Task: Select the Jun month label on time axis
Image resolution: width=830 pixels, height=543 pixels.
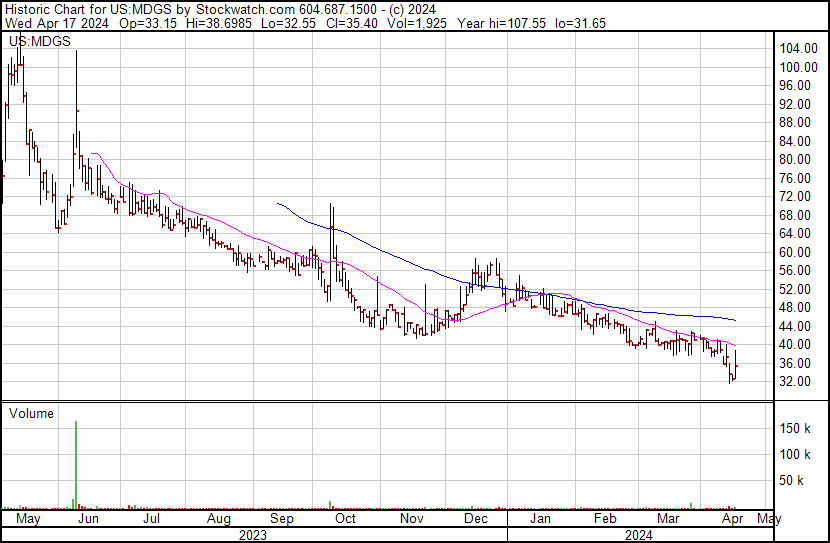Action: (88, 519)
